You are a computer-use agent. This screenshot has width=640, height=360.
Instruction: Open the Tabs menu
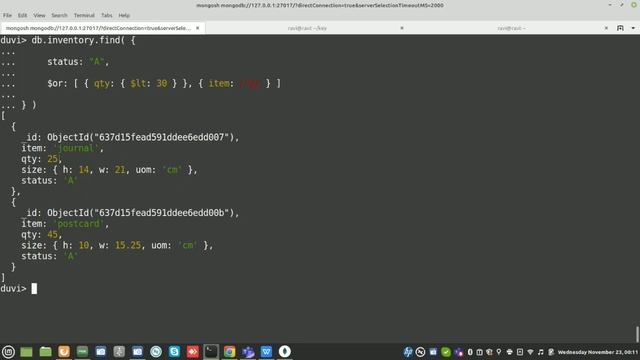click(x=107, y=16)
